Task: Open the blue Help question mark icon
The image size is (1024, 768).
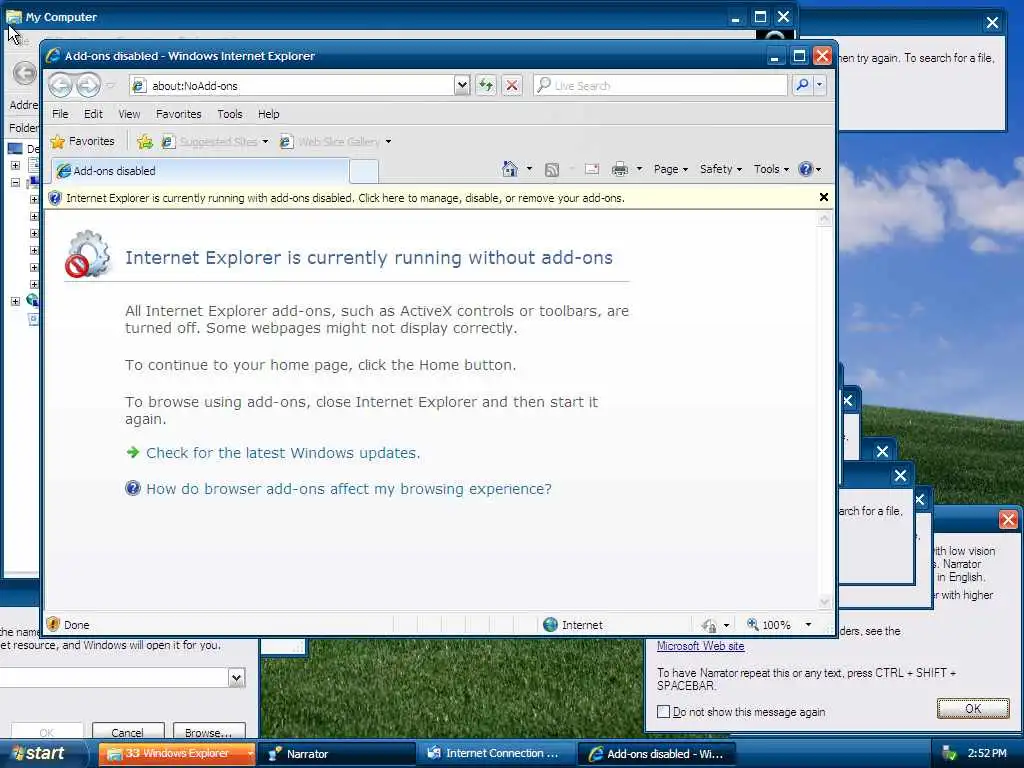Action: click(806, 169)
